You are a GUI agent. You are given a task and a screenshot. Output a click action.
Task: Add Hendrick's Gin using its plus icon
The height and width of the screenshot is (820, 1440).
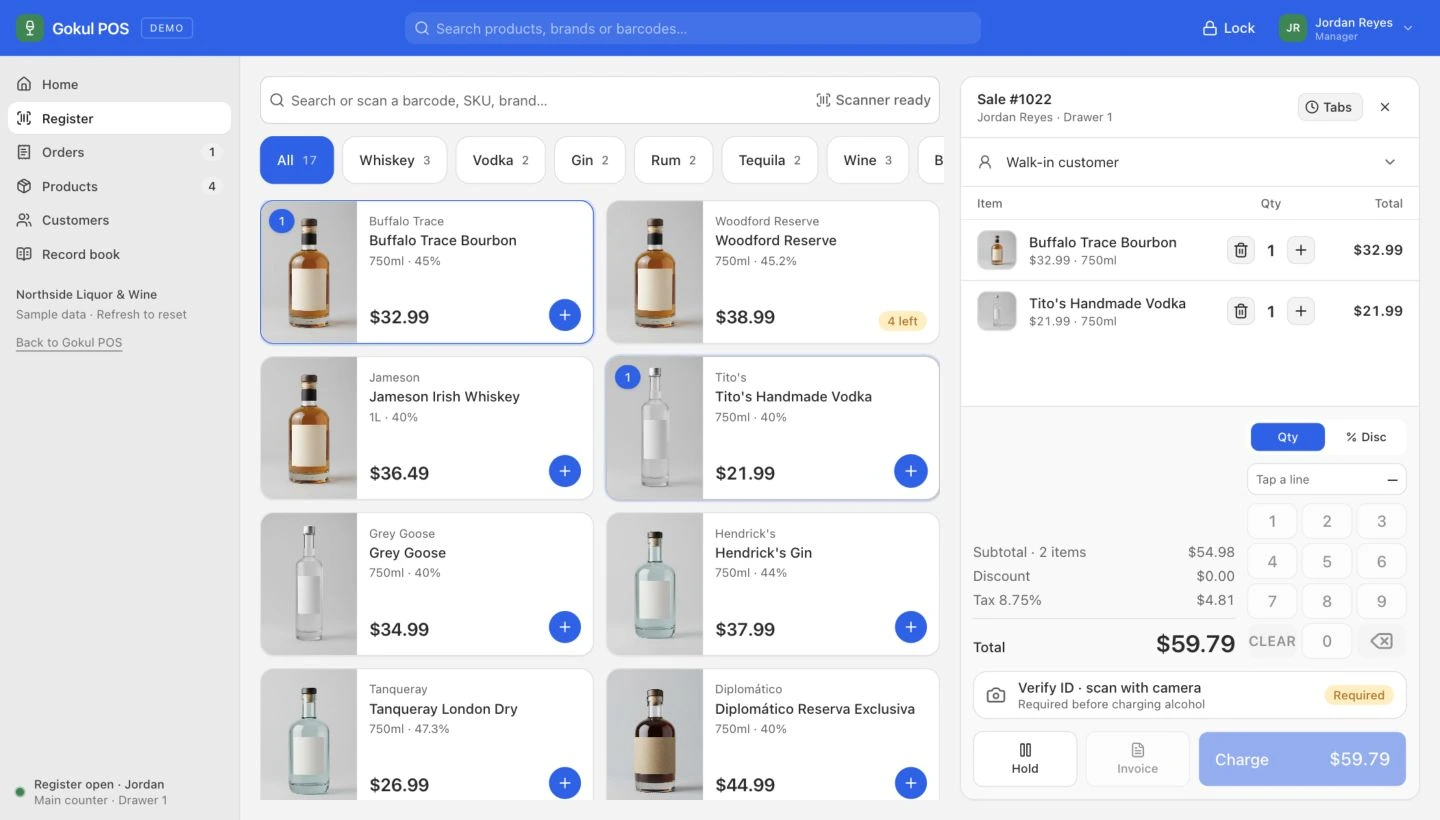[x=911, y=627]
